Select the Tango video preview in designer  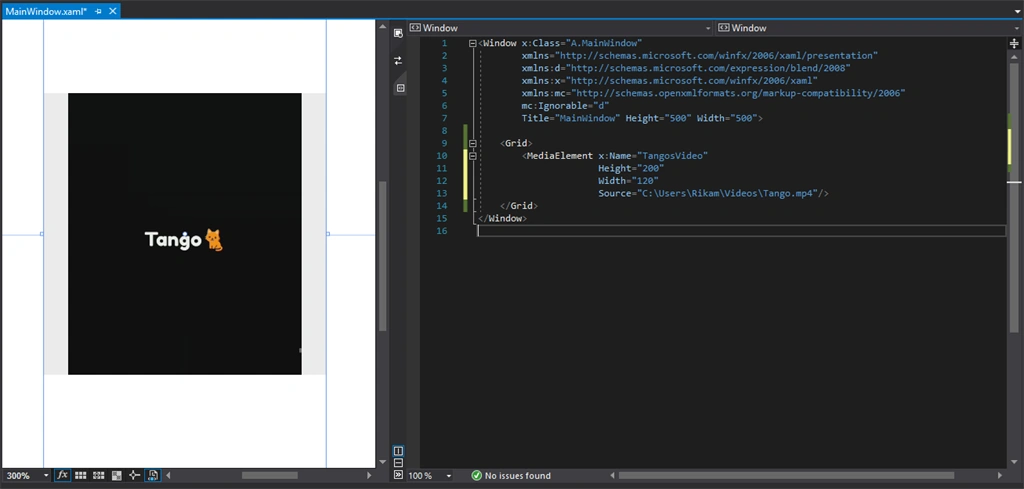185,234
